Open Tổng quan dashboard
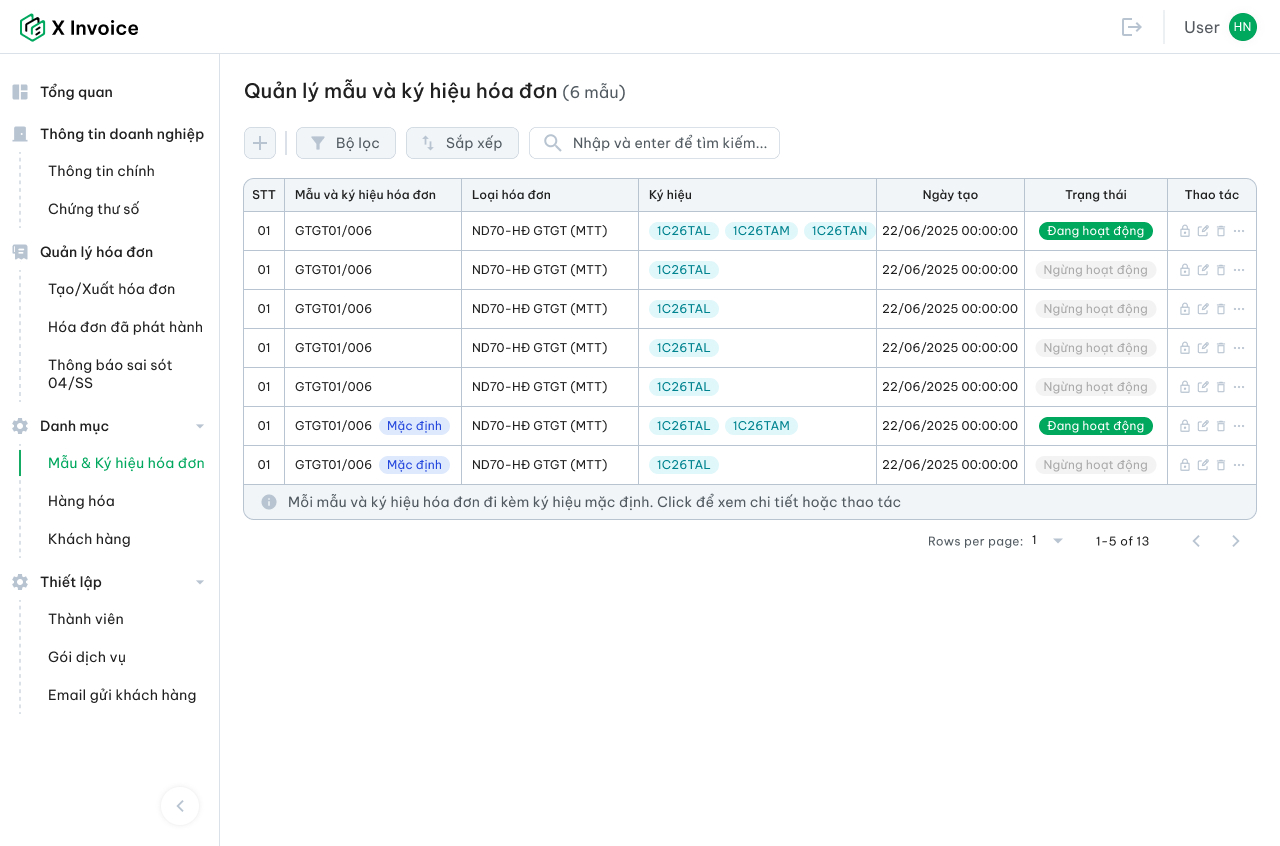Screen dimensions: 1280x846 click(x=76, y=92)
